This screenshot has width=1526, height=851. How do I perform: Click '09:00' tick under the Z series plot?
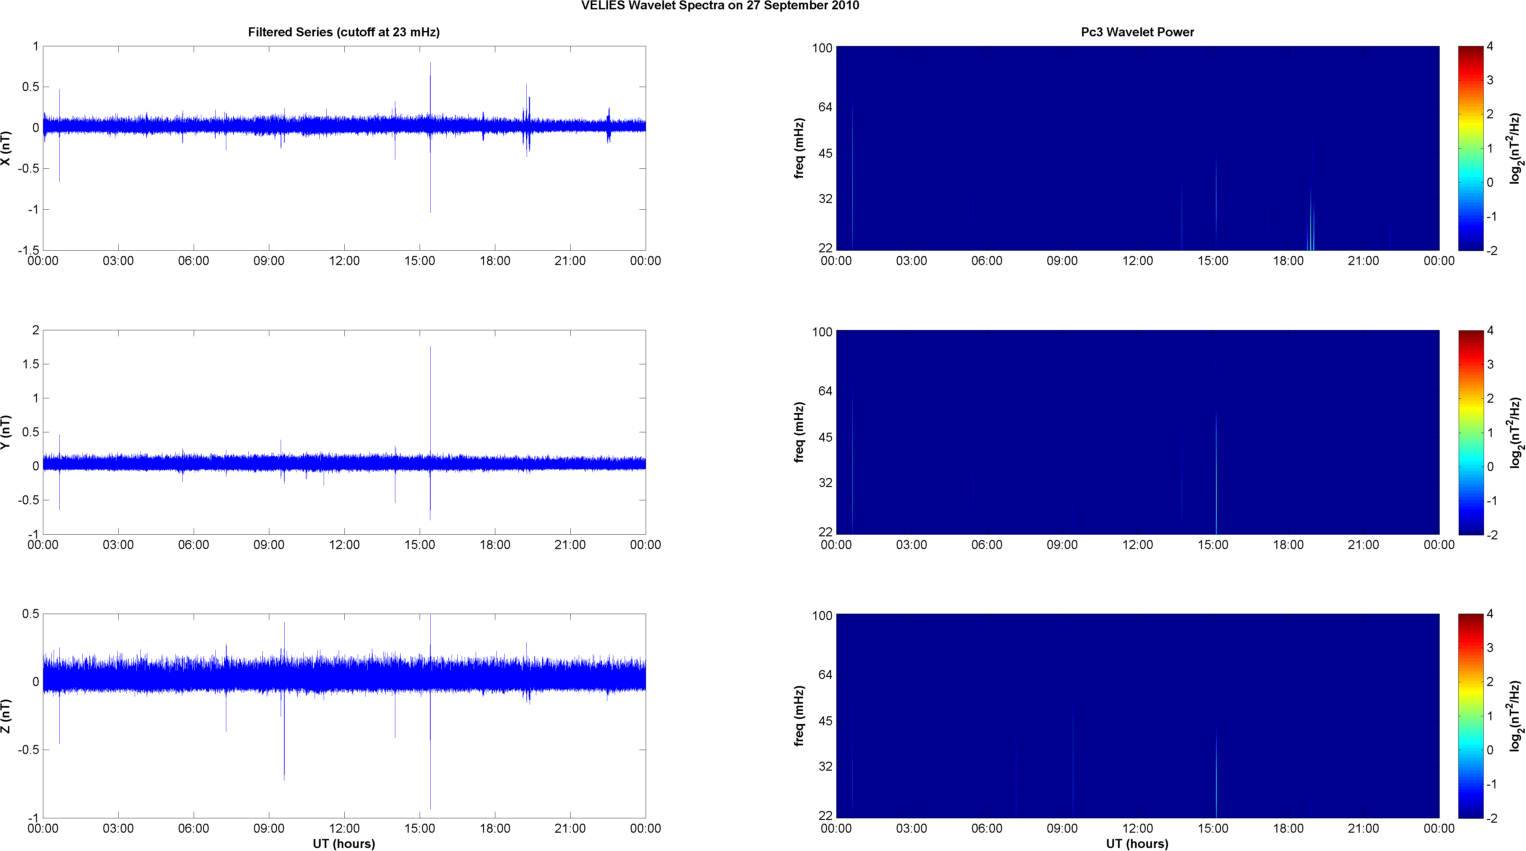(269, 828)
